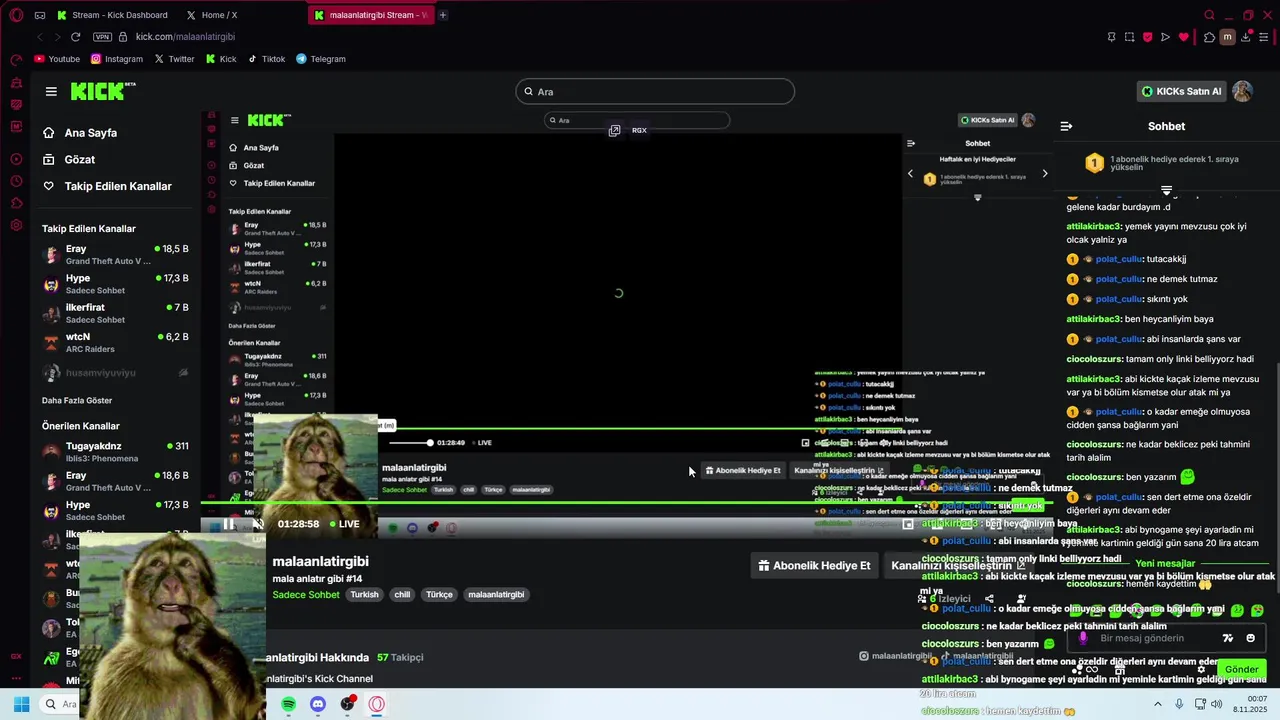Click KICKs Satın Al button
The image size is (1280, 720).
[1181, 91]
